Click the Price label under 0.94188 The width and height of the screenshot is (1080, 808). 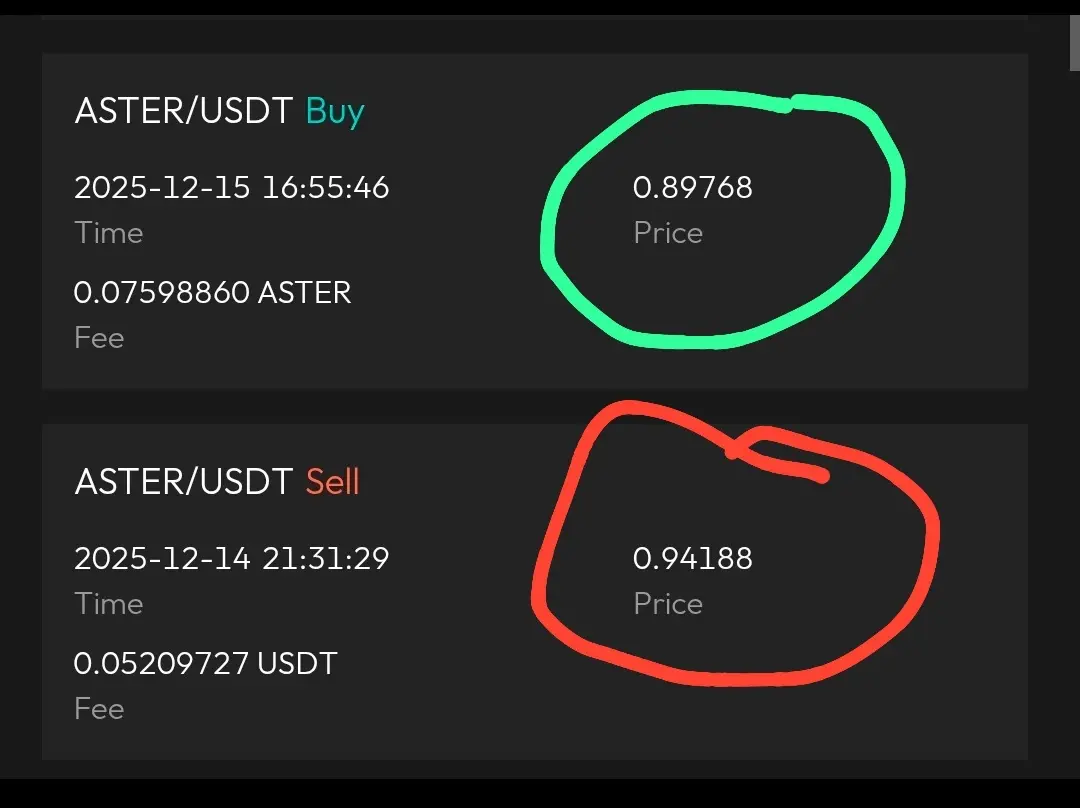(668, 603)
